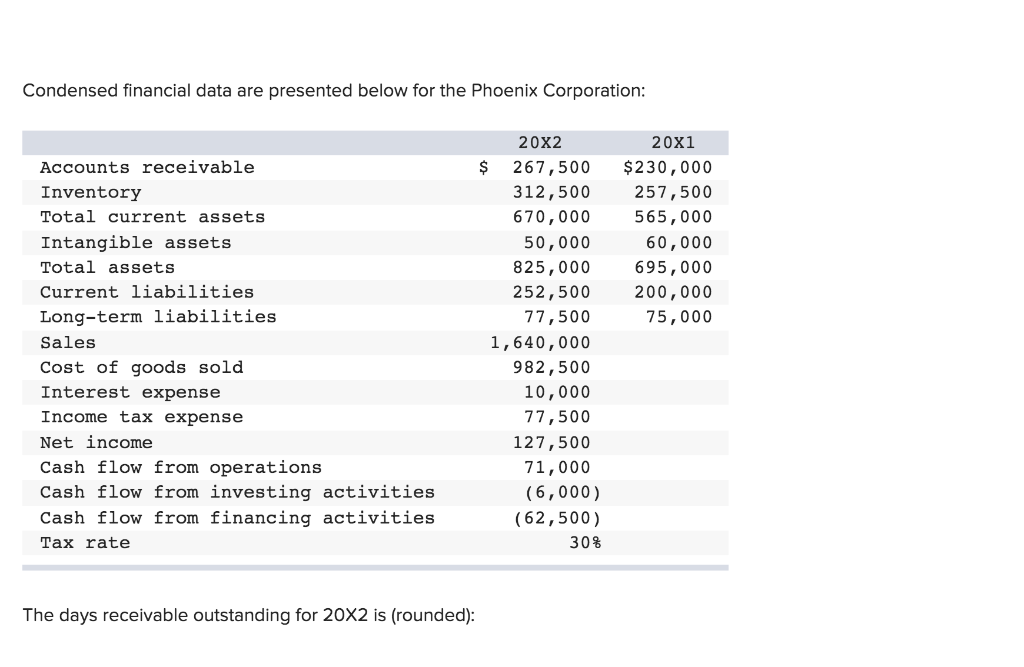
Task: Click the Cash flow from financing activities label
Action: [237, 518]
